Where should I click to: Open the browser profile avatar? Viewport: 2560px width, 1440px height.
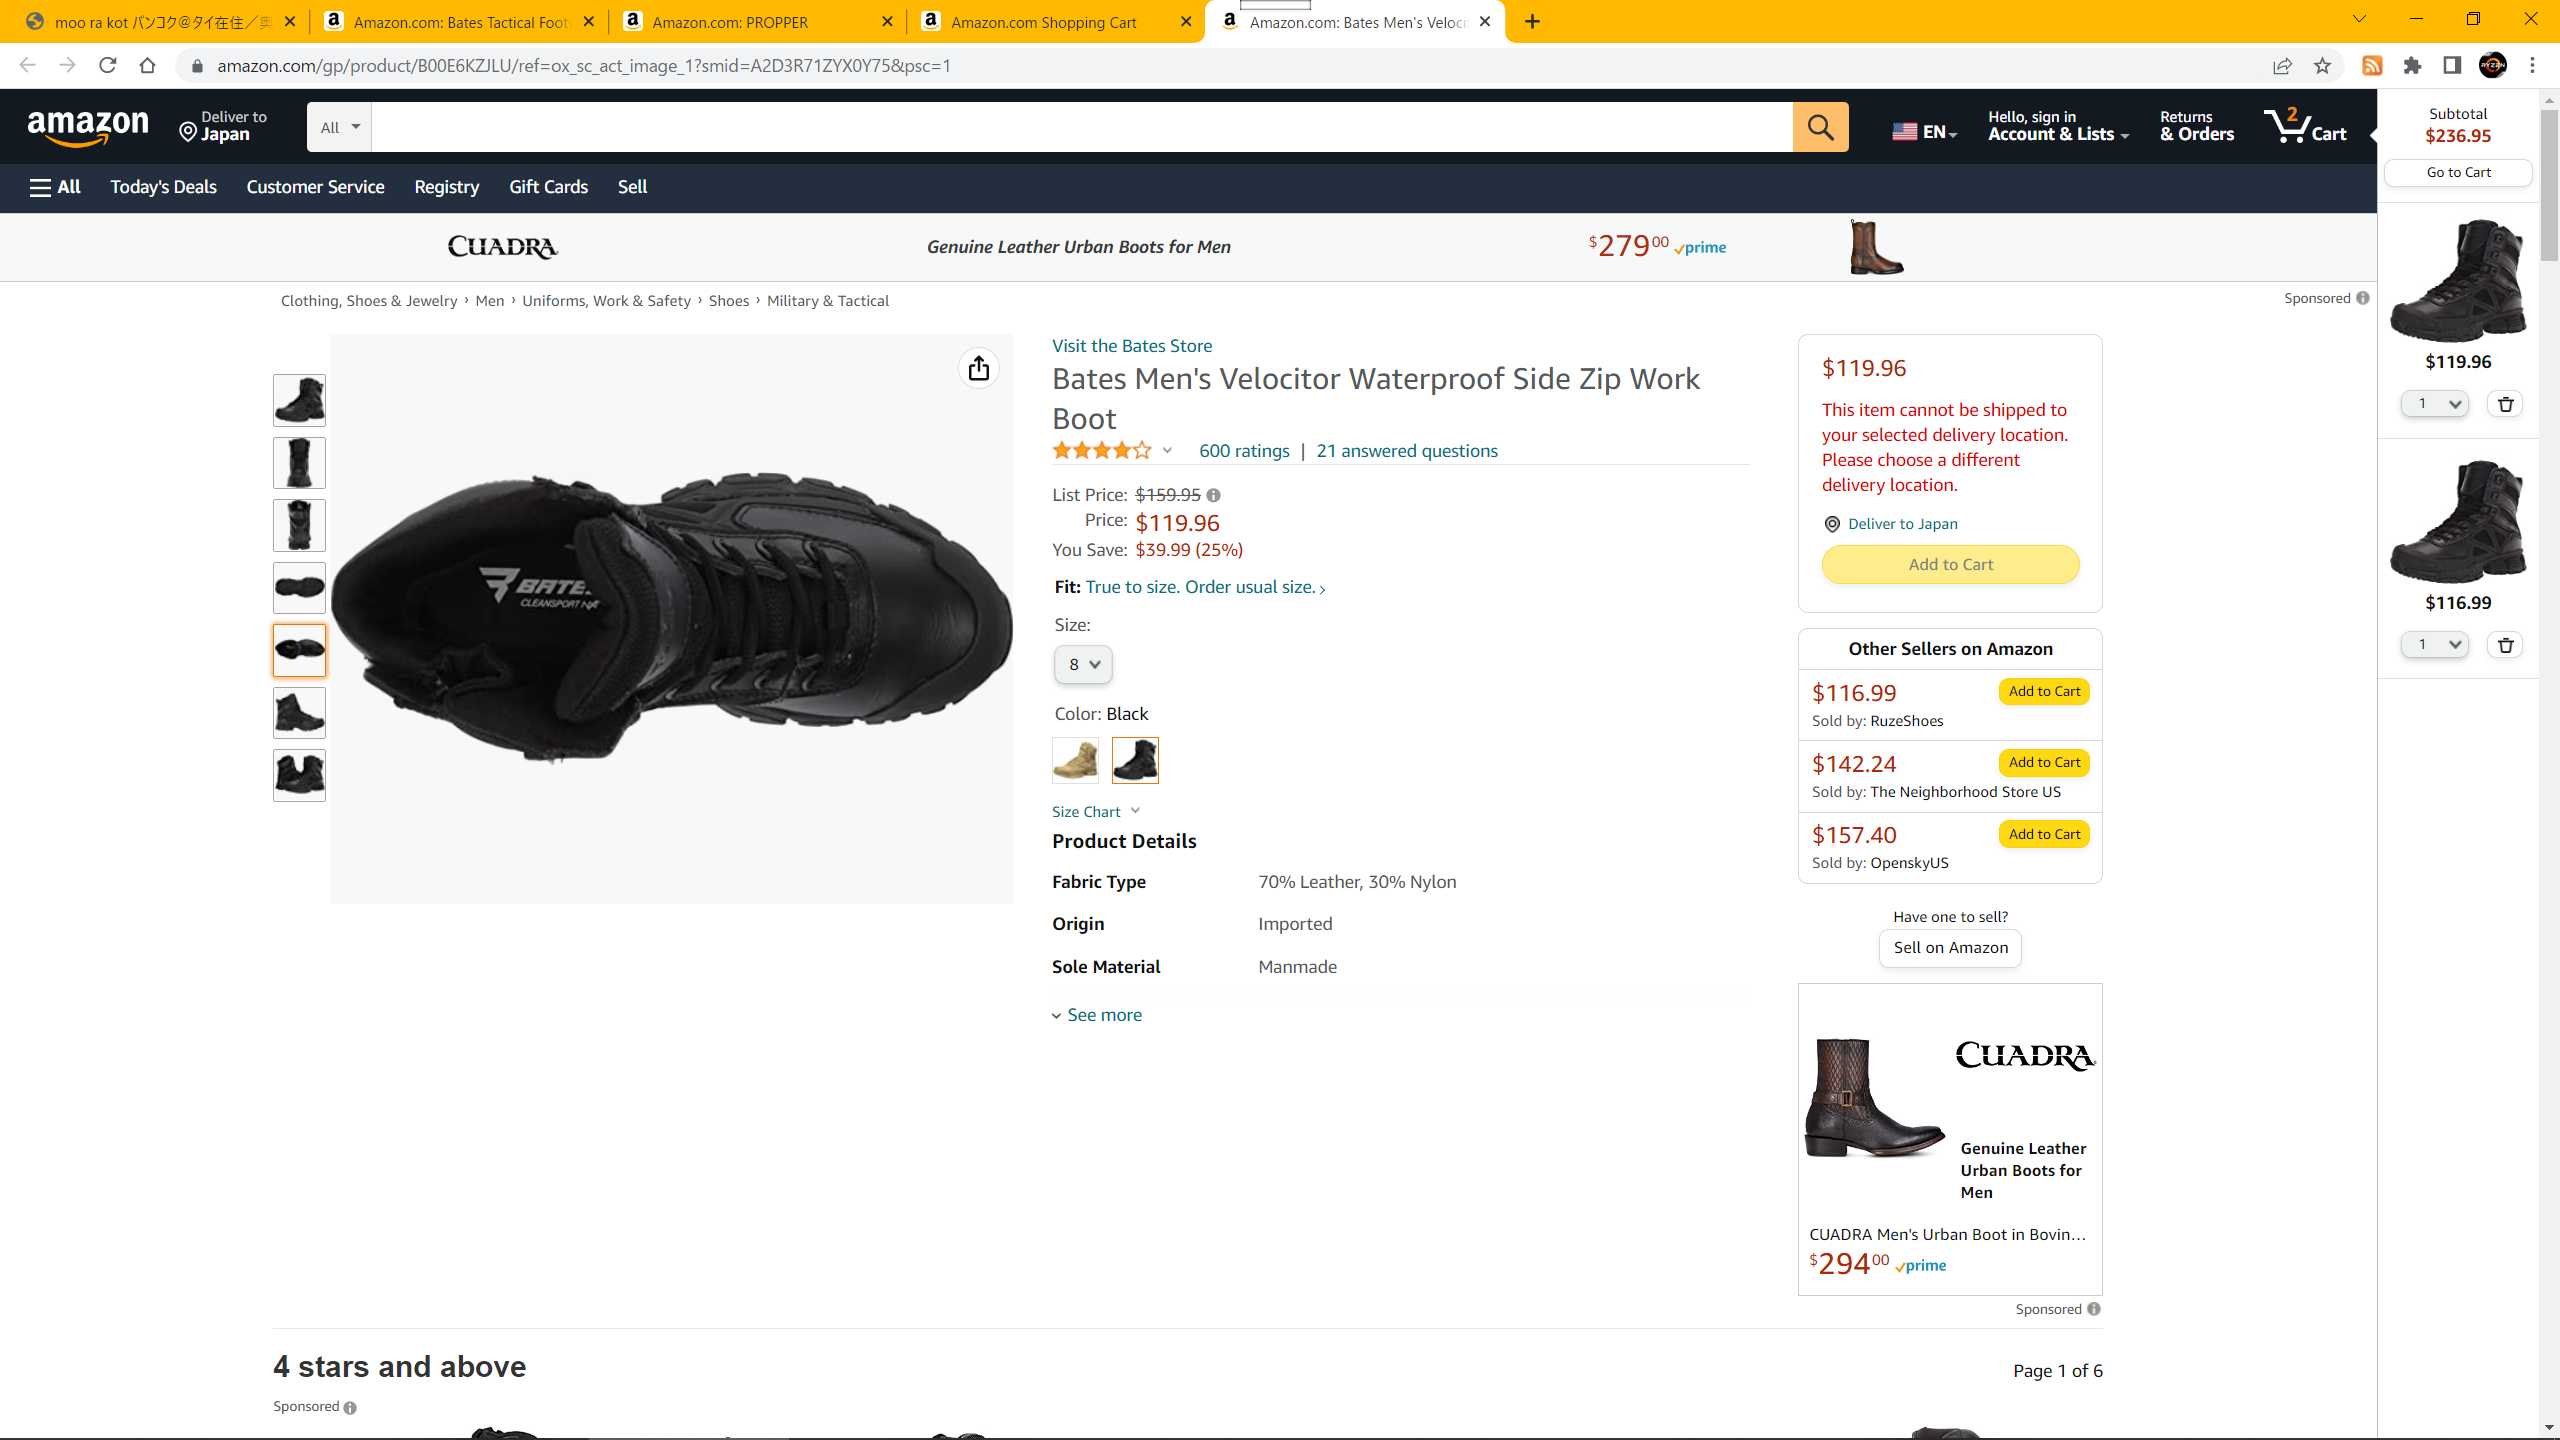(x=2493, y=66)
